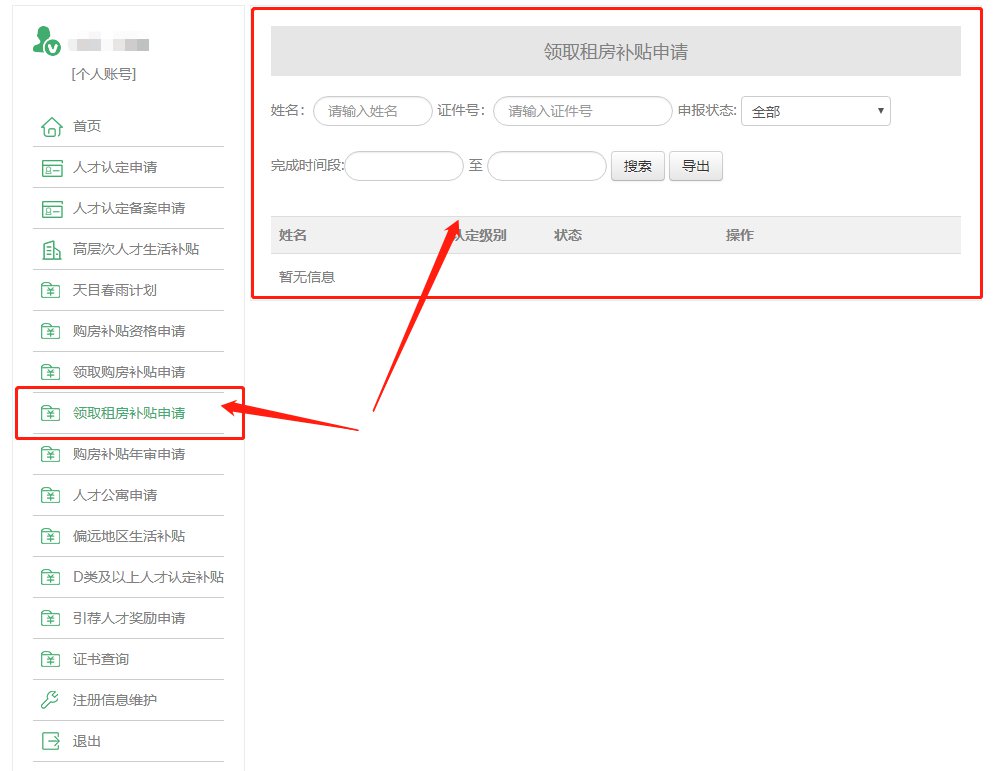Screen dimensions: 994x771
Task: Select 购房补贴资格申请 in the sidebar
Action: pyautogui.click(x=128, y=331)
